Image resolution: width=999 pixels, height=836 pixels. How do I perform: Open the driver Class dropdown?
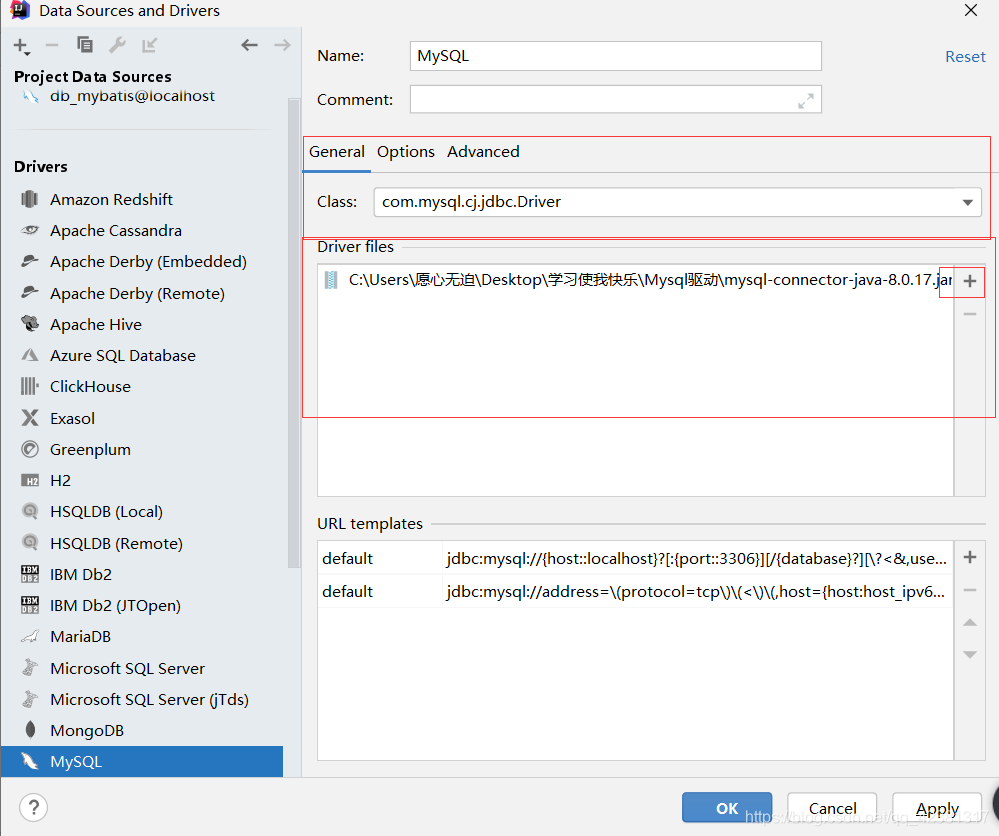[x=968, y=202]
